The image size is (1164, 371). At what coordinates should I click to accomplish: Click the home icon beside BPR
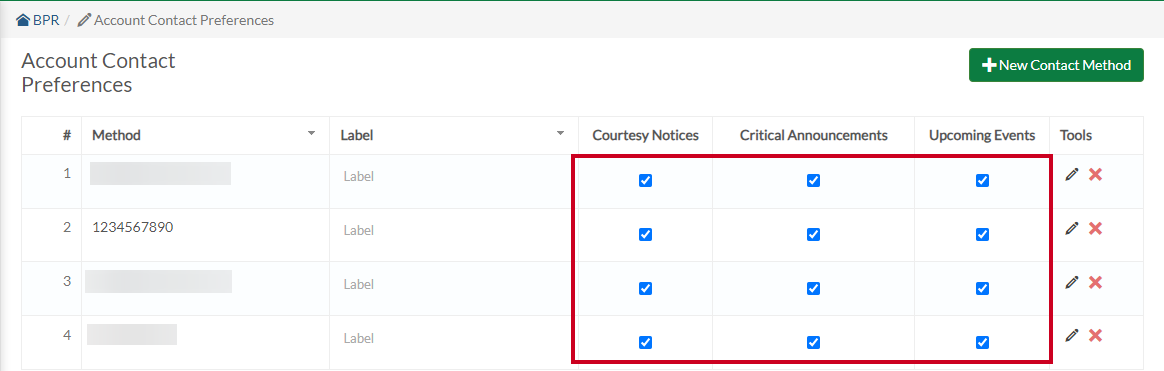tap(23, 20)
